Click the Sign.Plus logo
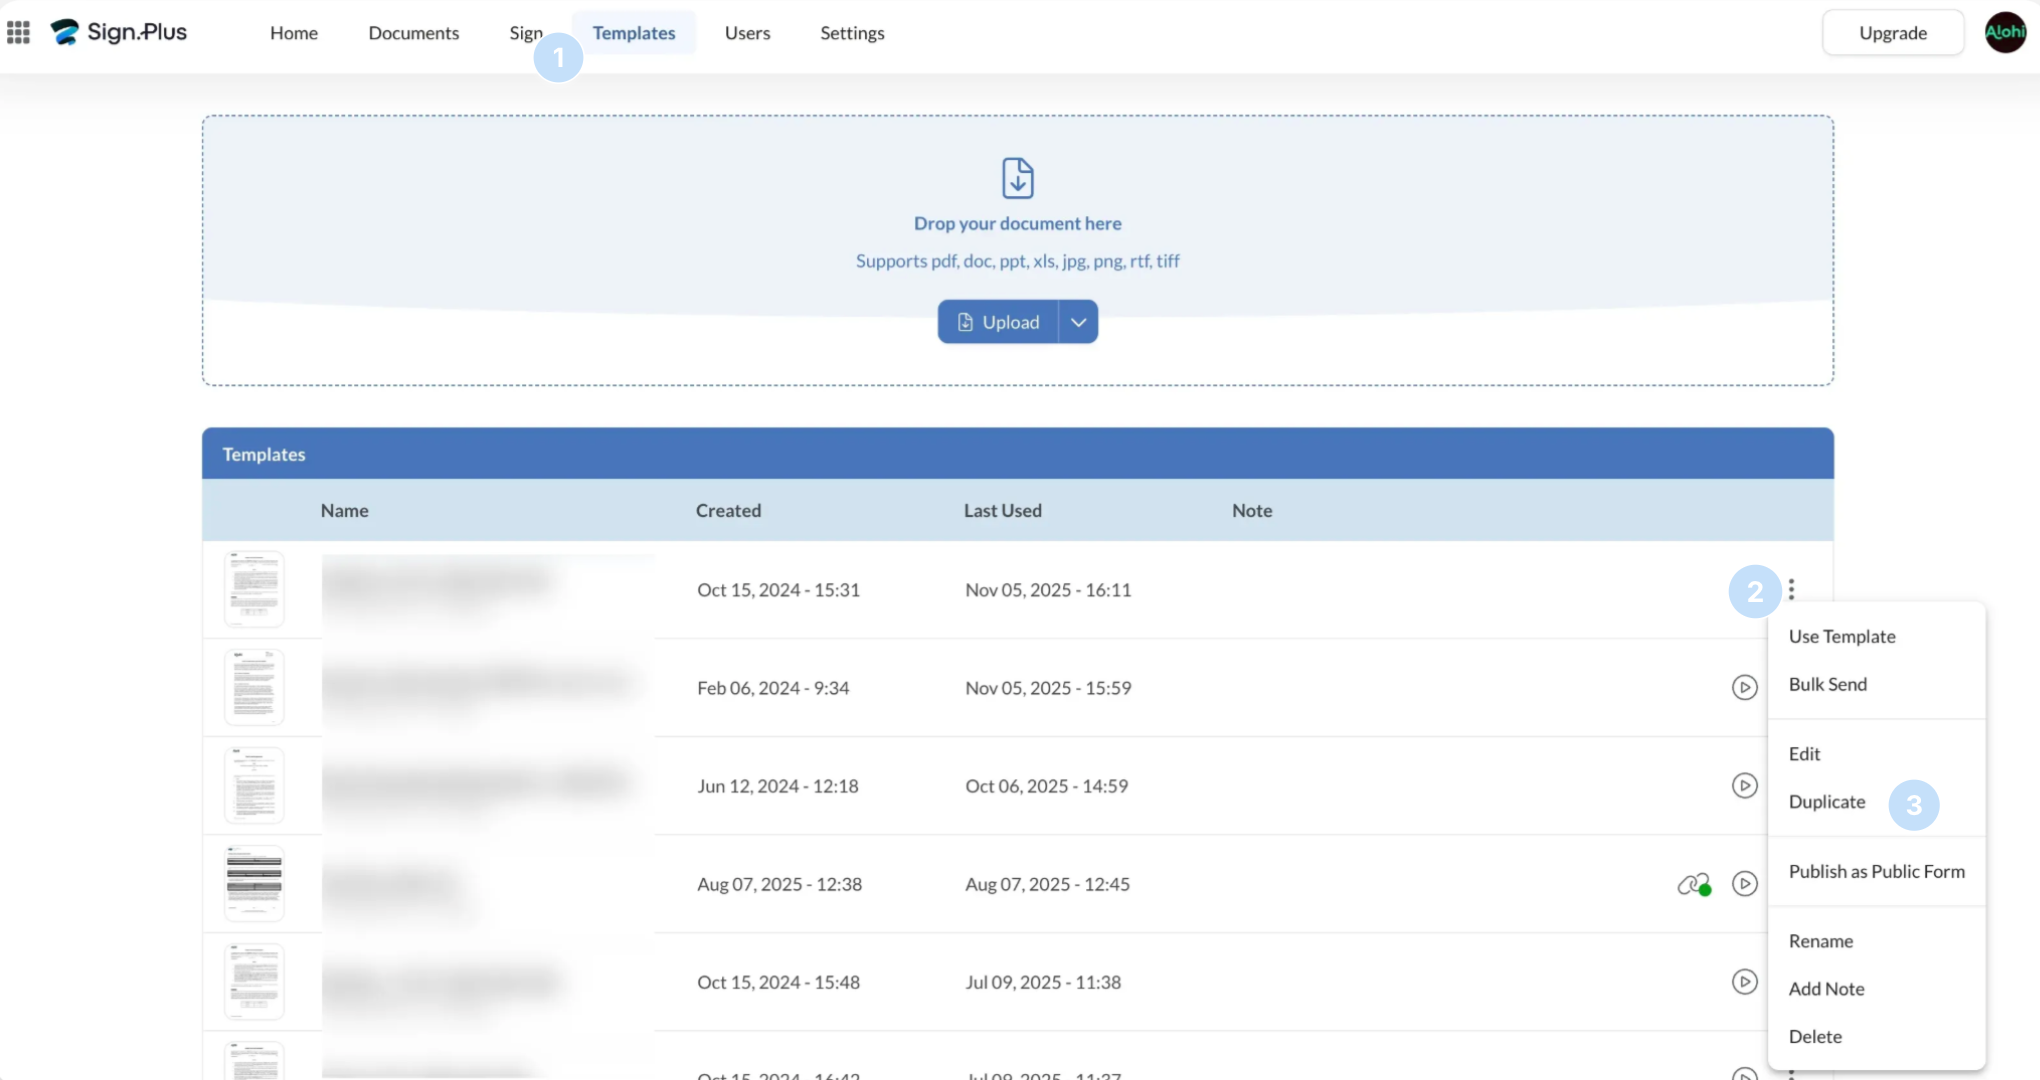Viewport: 2040px width, 1080px height. point(119,32)
